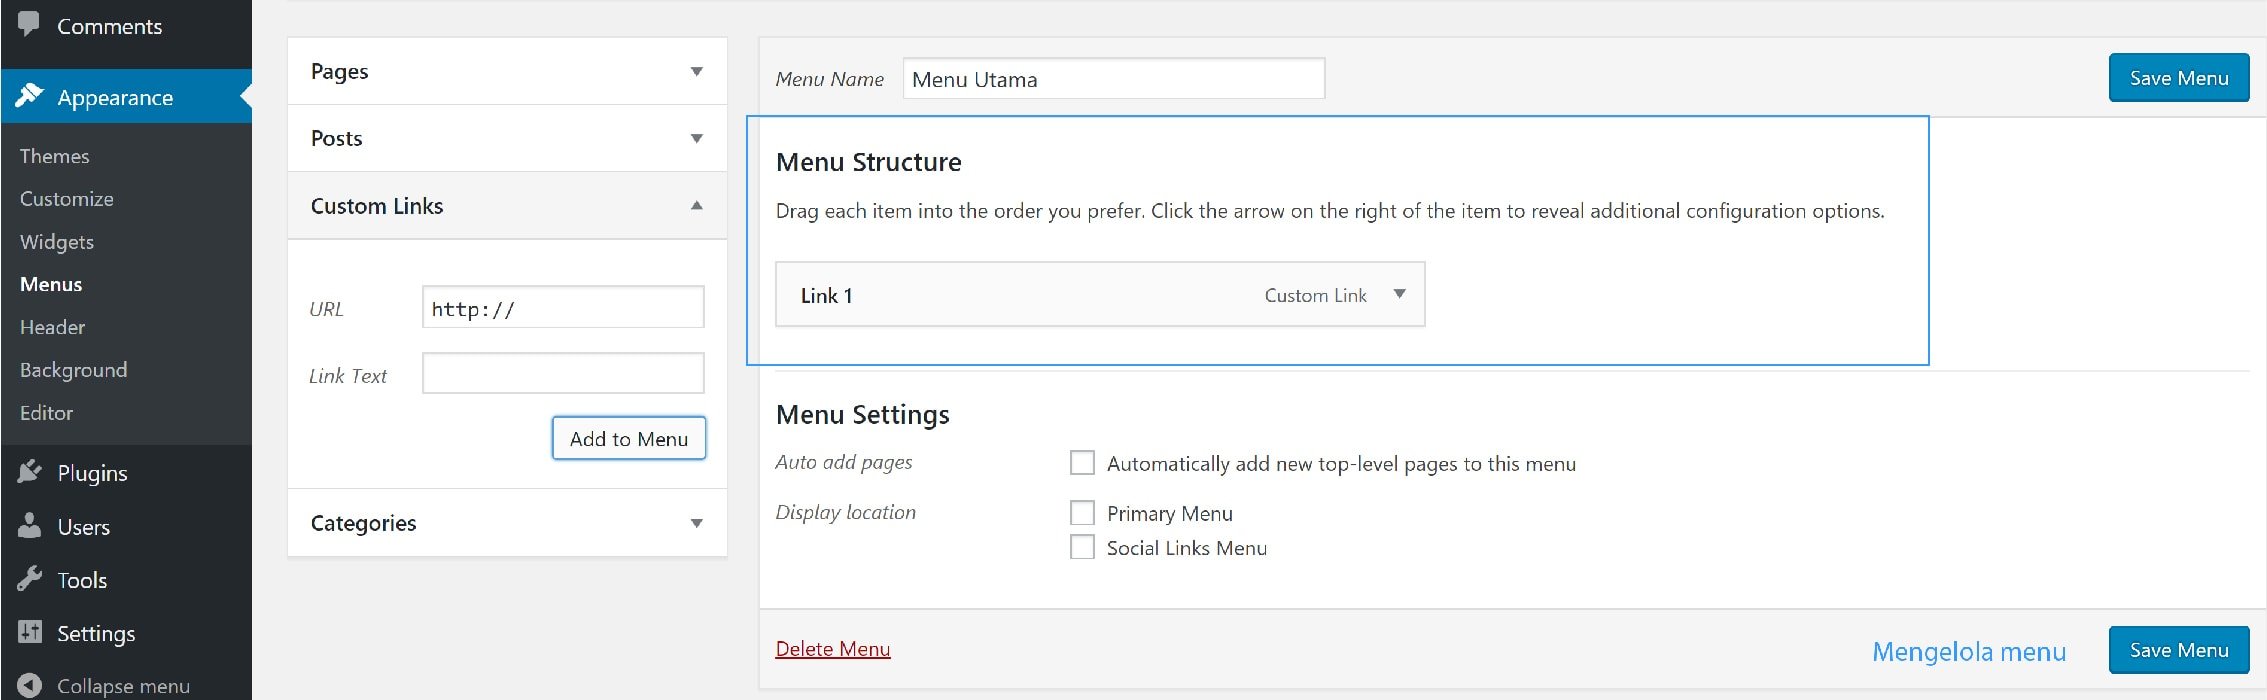Click the Categories panel title
The image size is (2267, 700).
364,523
